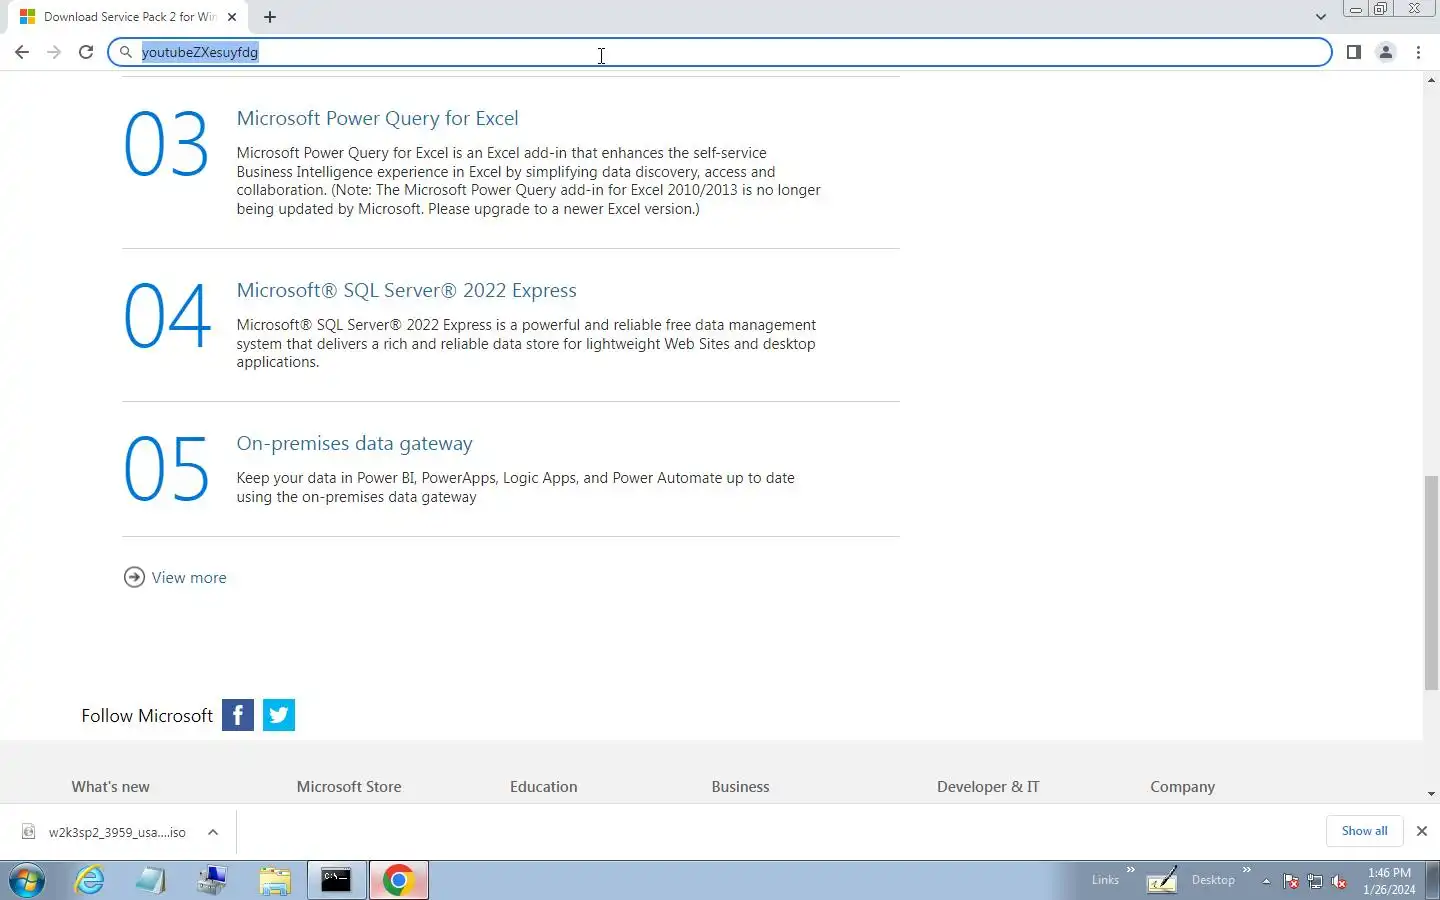Click the page vertical scrollbar thumb
1440x900 pixels.
1431,584
